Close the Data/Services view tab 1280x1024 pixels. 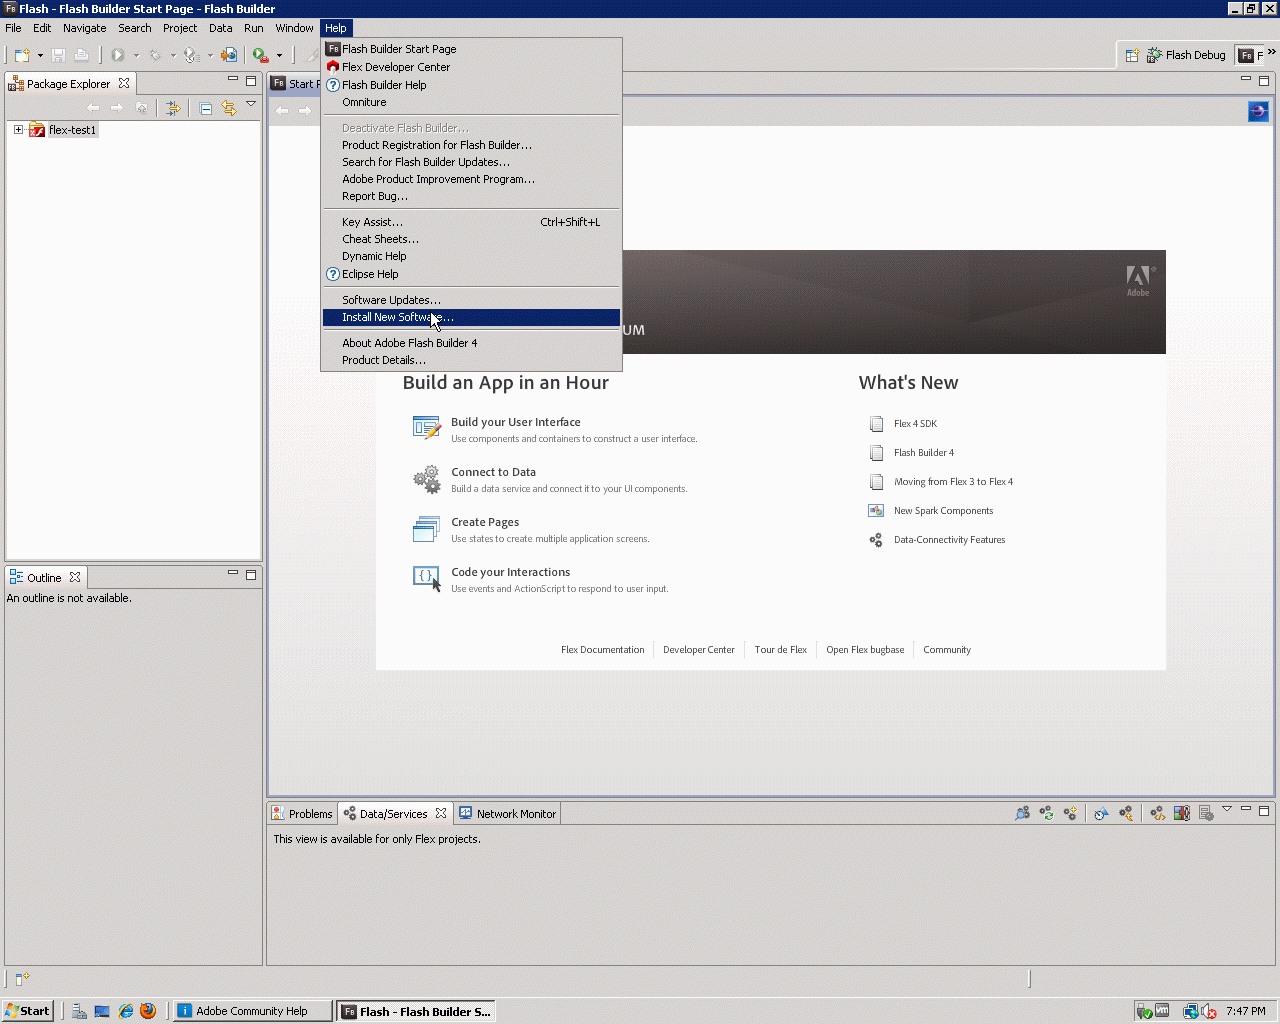tap(441, 813)
